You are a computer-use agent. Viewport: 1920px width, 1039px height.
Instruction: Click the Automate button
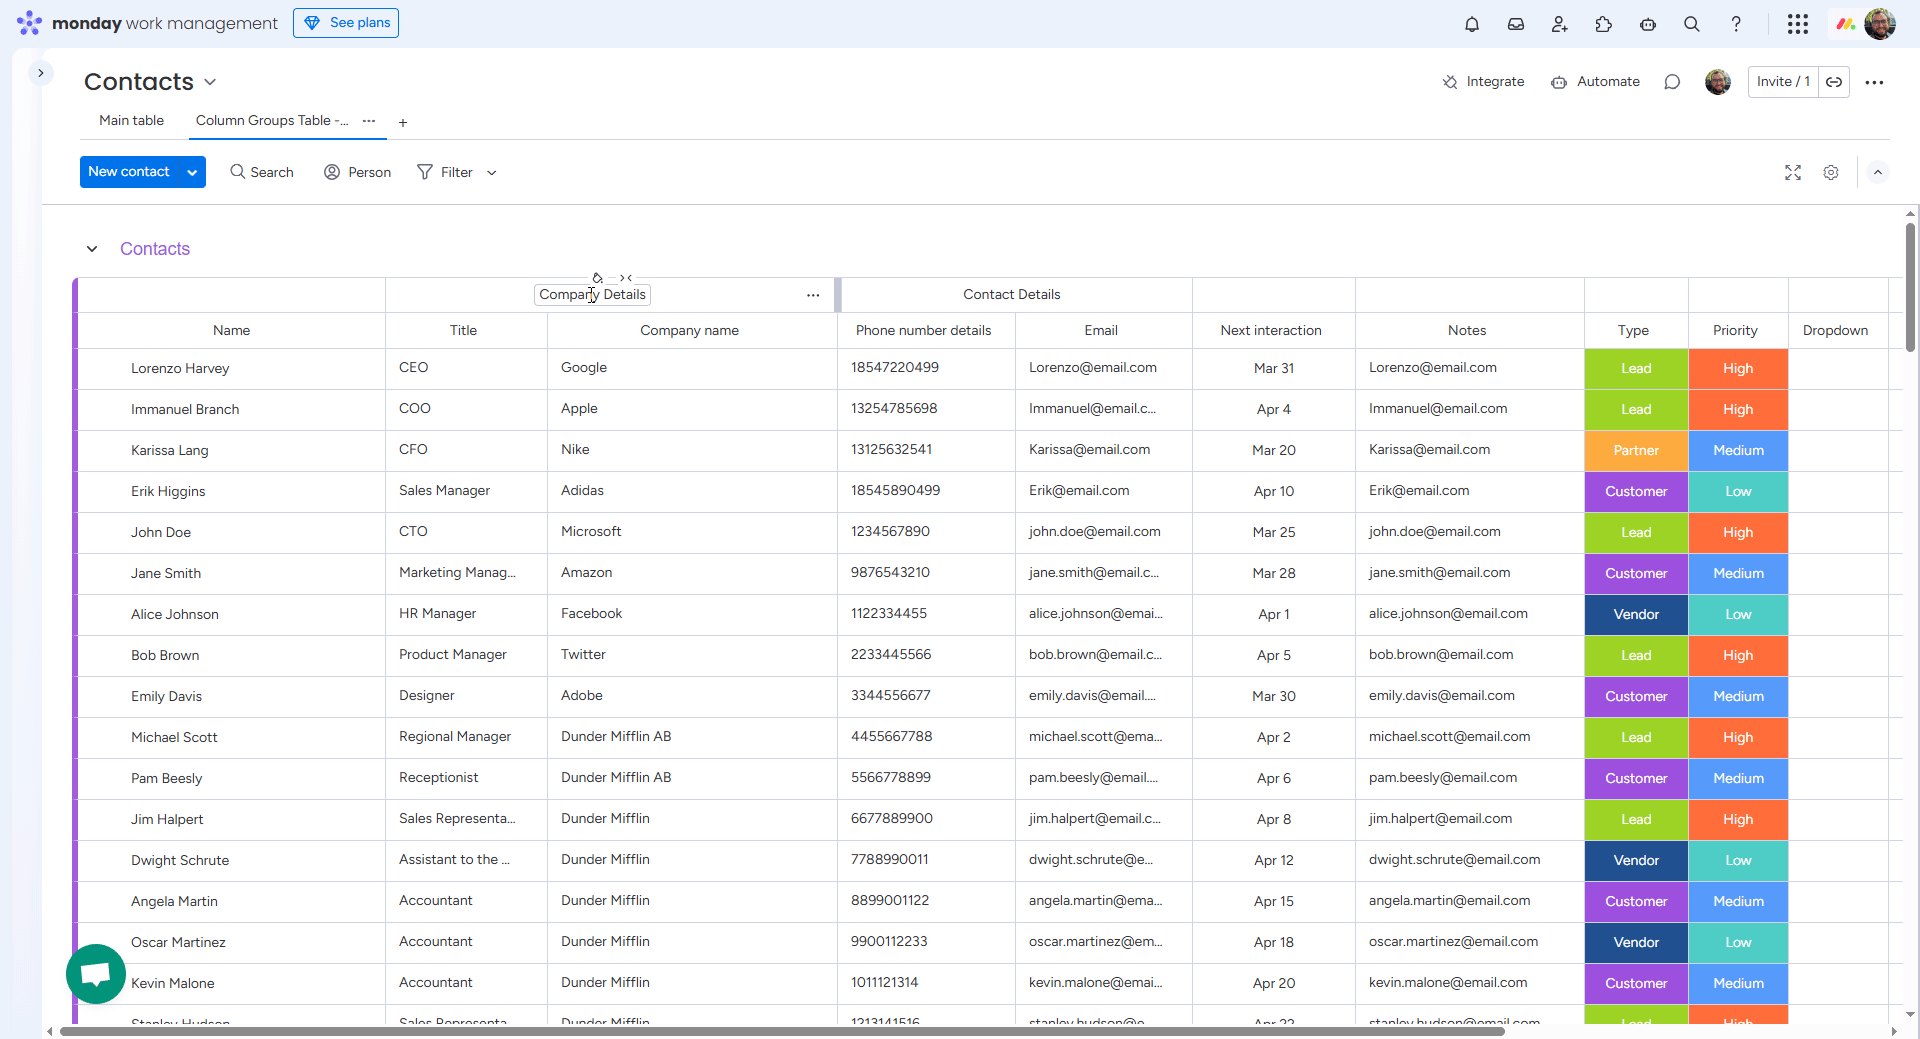(1595, 82)
